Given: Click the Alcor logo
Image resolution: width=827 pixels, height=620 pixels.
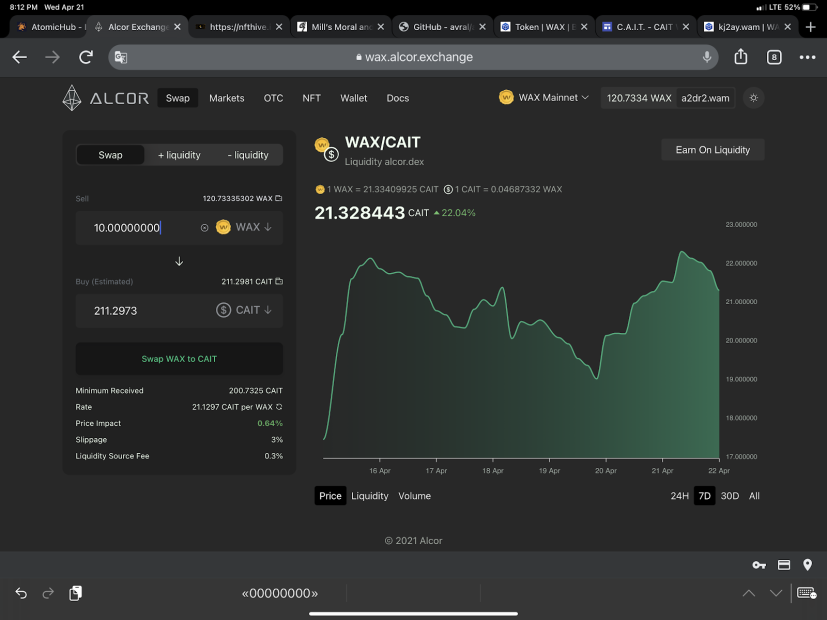Looking at the screenshot, I should [105, 98].
